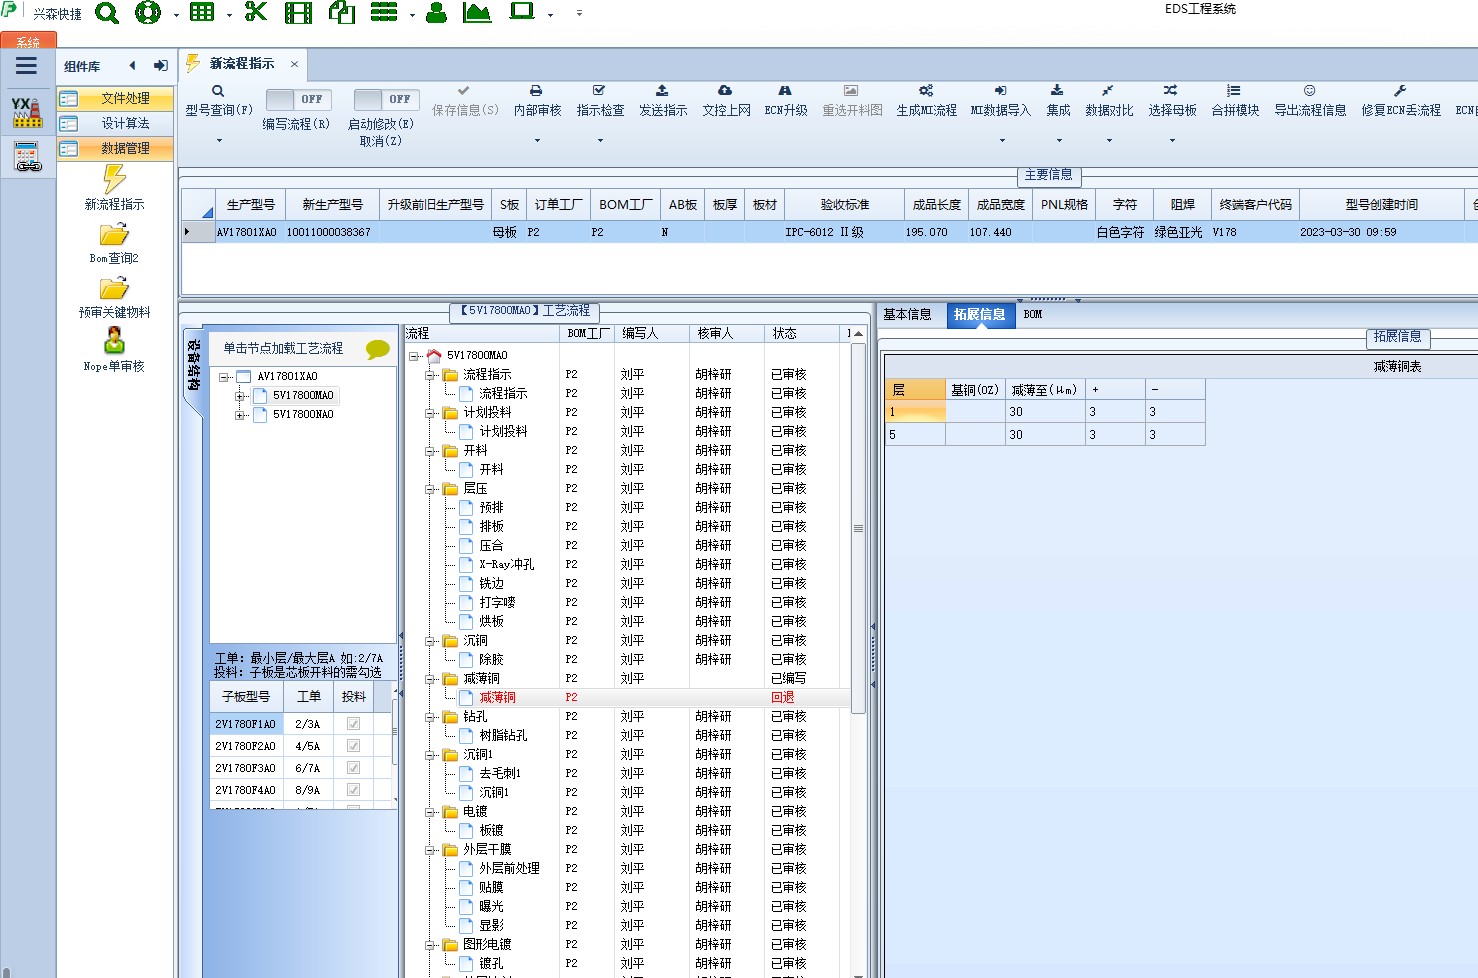
Task: Click the list lines icon in top bar
Action: click(384, 13)
